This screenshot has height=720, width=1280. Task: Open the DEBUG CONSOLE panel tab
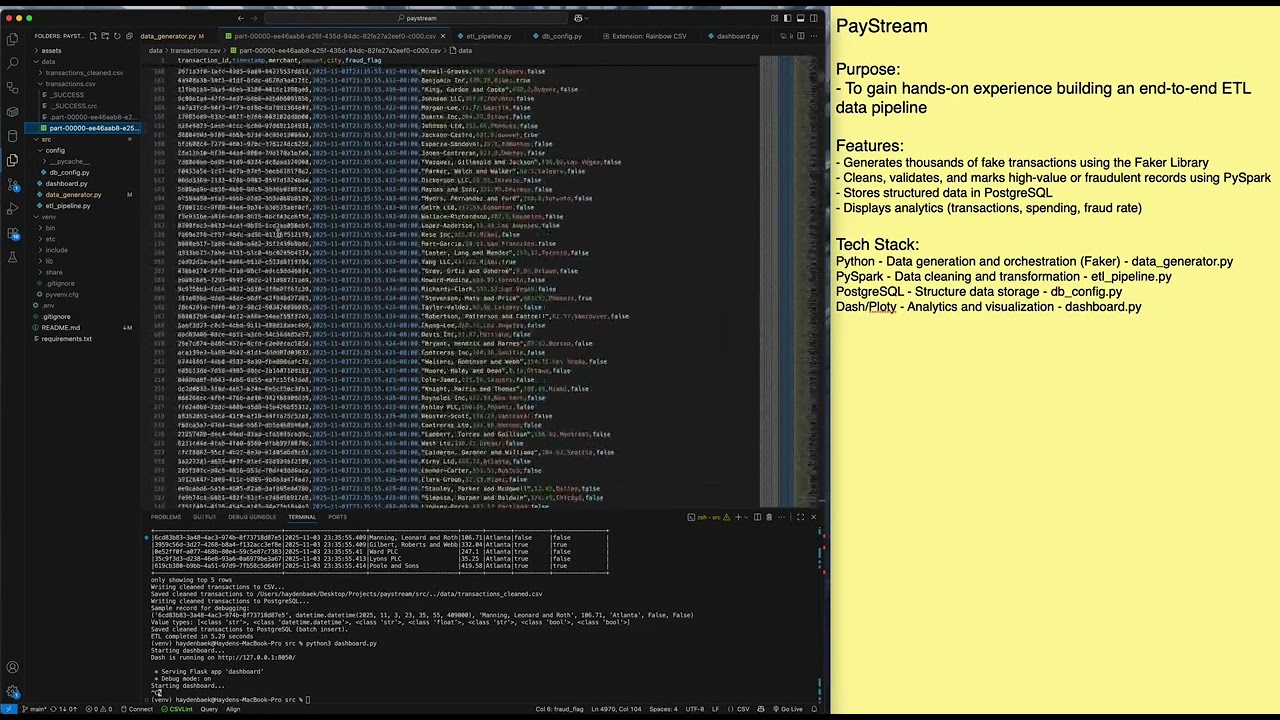(x=252, y=517)
